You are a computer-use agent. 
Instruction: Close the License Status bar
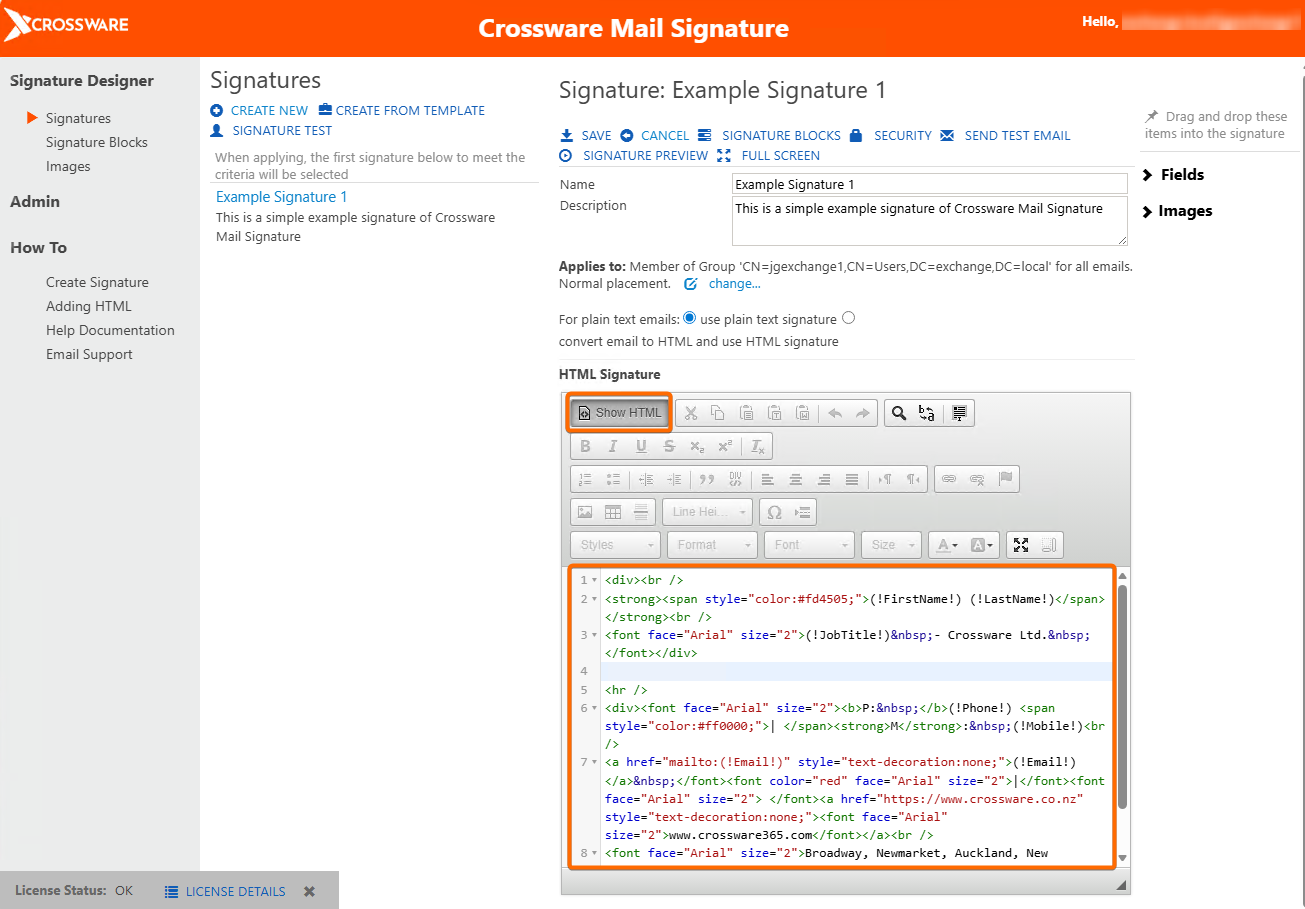coord(310,891)
